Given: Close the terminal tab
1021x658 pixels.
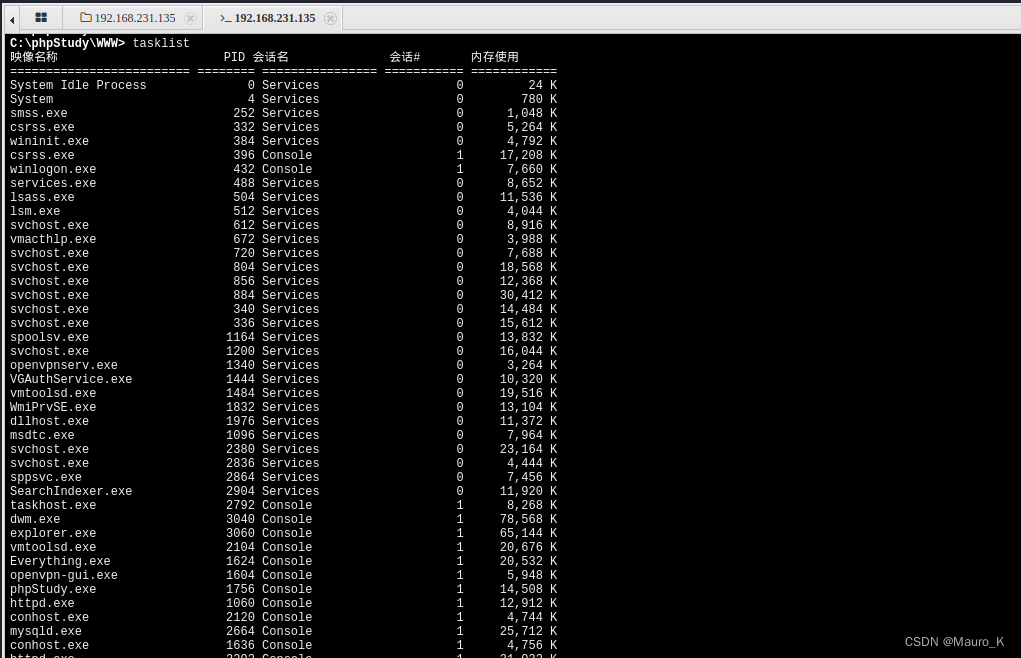Looking at the screenshot, I should tap(330, 18).
